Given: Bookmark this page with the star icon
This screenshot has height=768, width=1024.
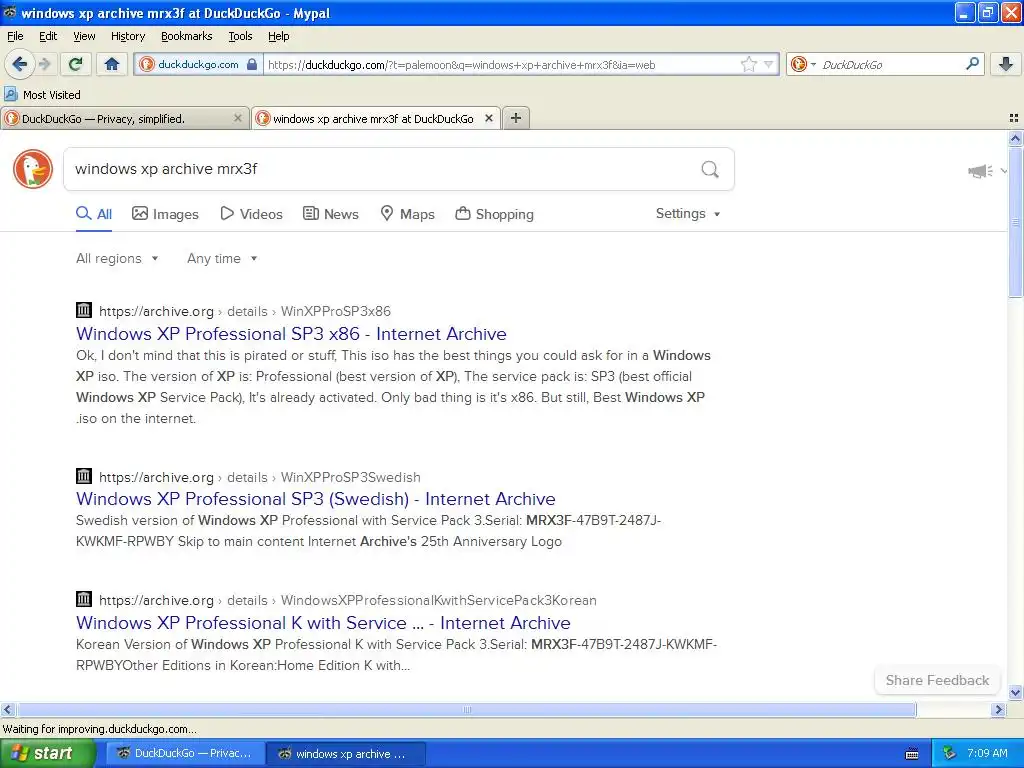Looking at the screenshot, I should click(748, 64).
